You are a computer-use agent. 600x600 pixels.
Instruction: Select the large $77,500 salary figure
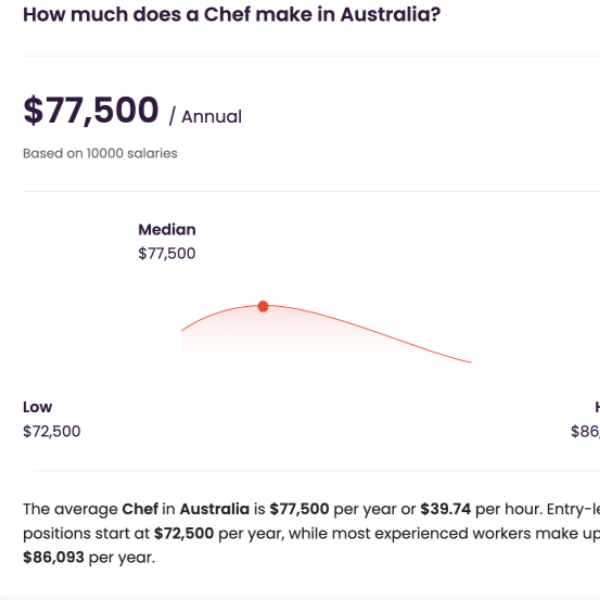click(x=91, y=110)
